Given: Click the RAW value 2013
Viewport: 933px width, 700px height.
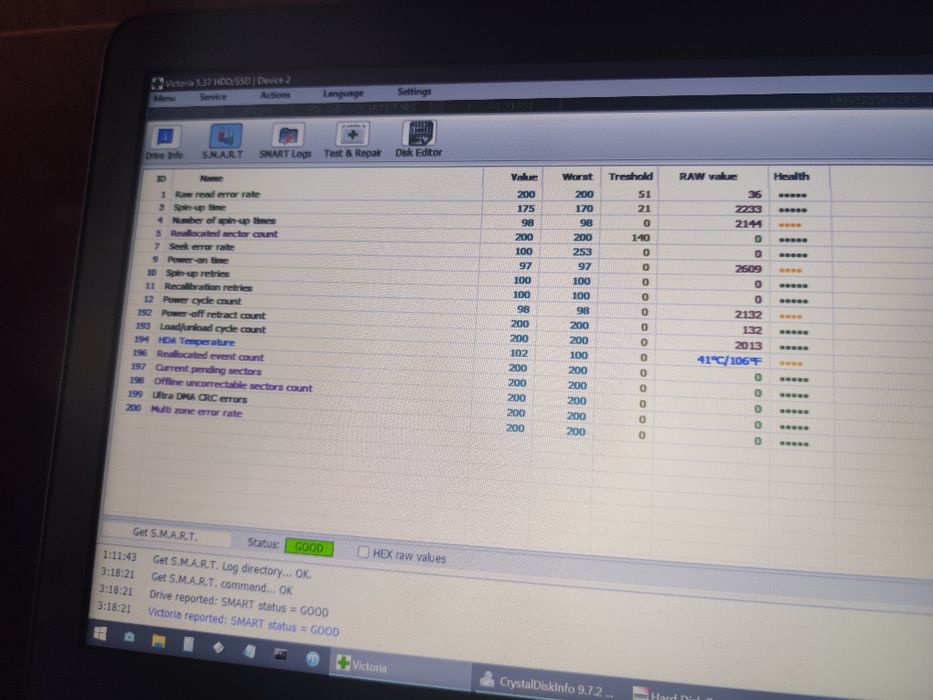Looking at the screenshot, I should [x=748, y=345].
